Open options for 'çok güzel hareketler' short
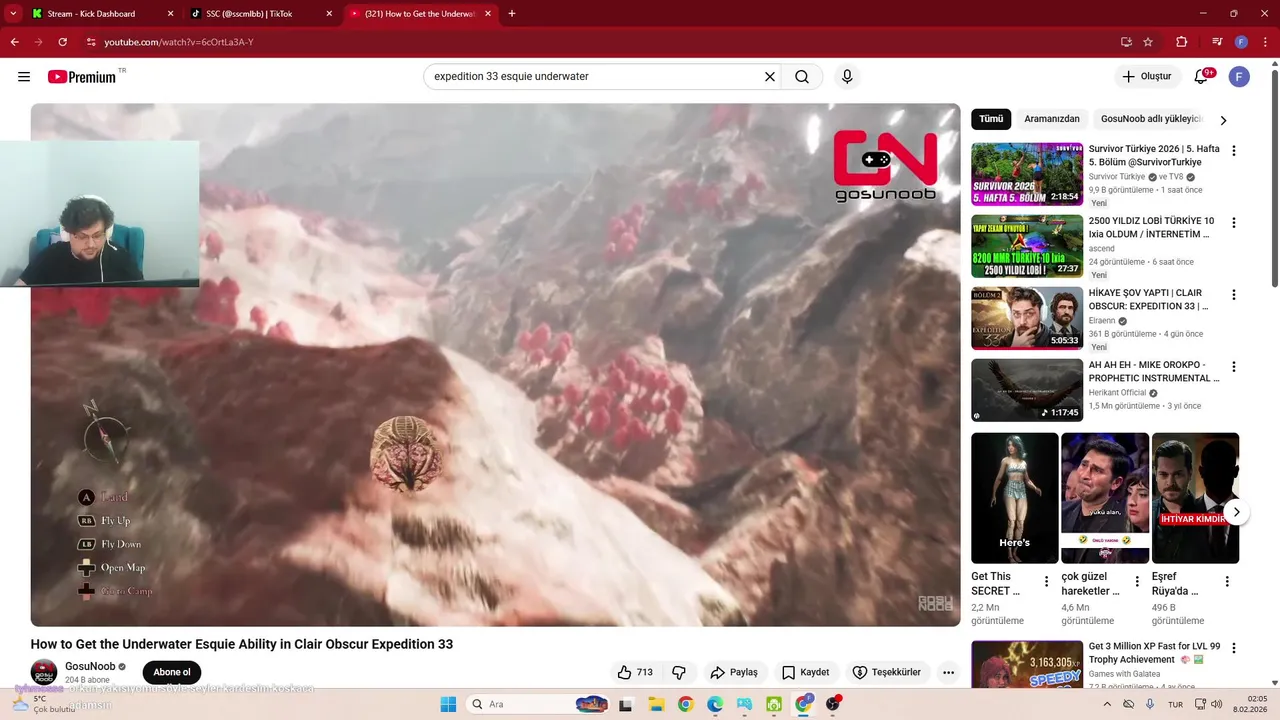The image size is (1280, 720). point(1137,581)
